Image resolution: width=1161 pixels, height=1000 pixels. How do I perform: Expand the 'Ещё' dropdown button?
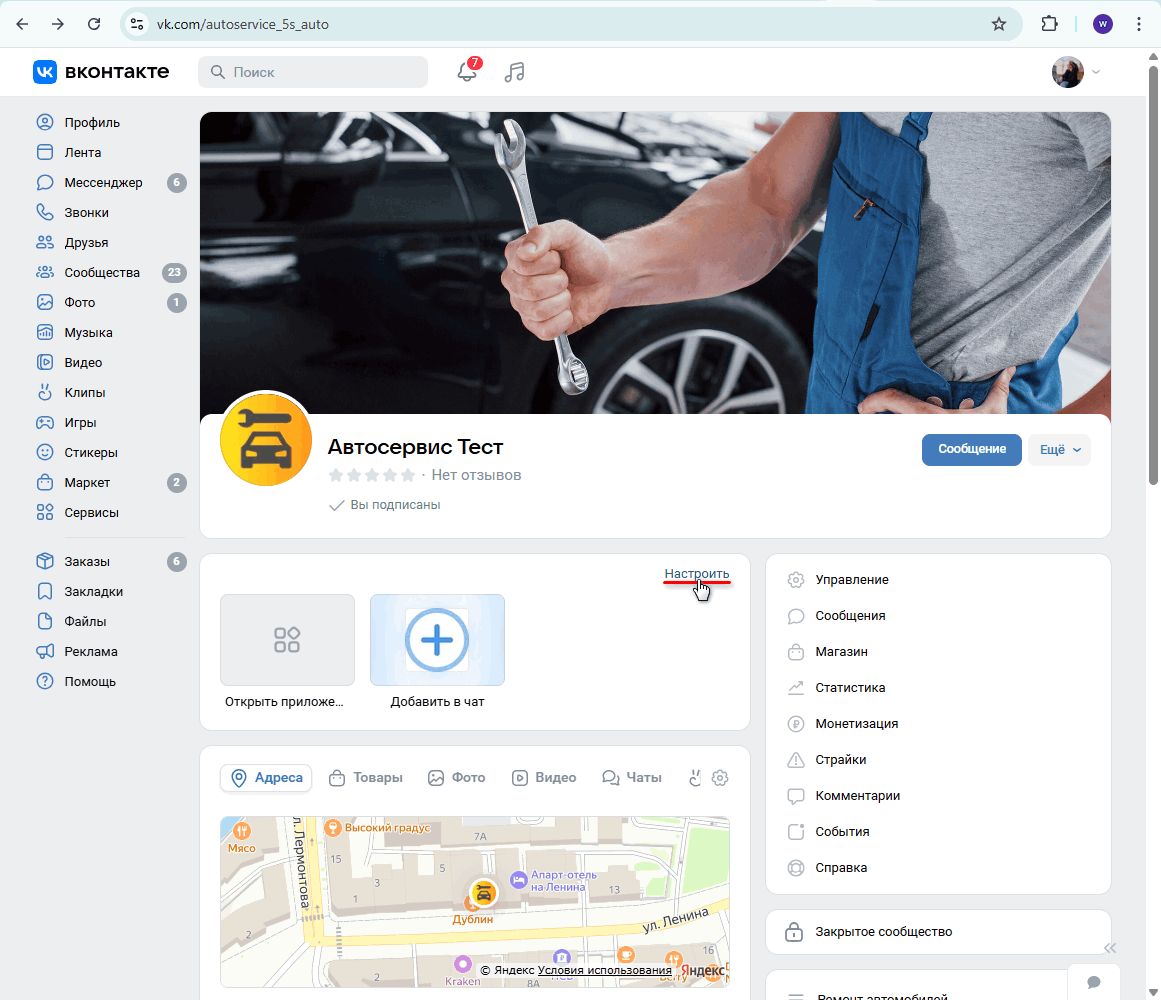(x=1059, y=450)
